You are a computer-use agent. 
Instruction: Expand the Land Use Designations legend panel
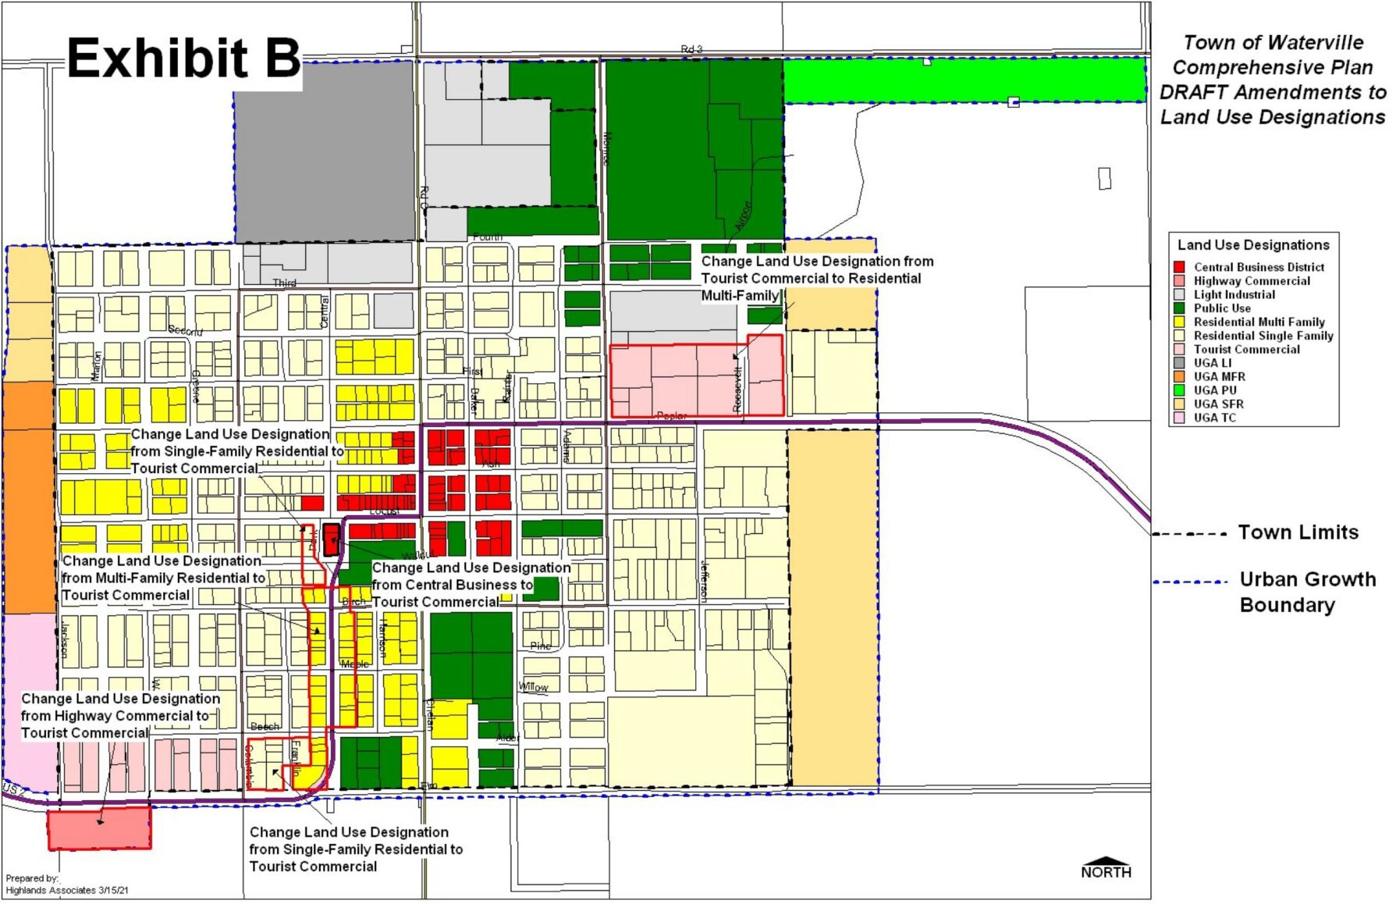coord(1252,245)
